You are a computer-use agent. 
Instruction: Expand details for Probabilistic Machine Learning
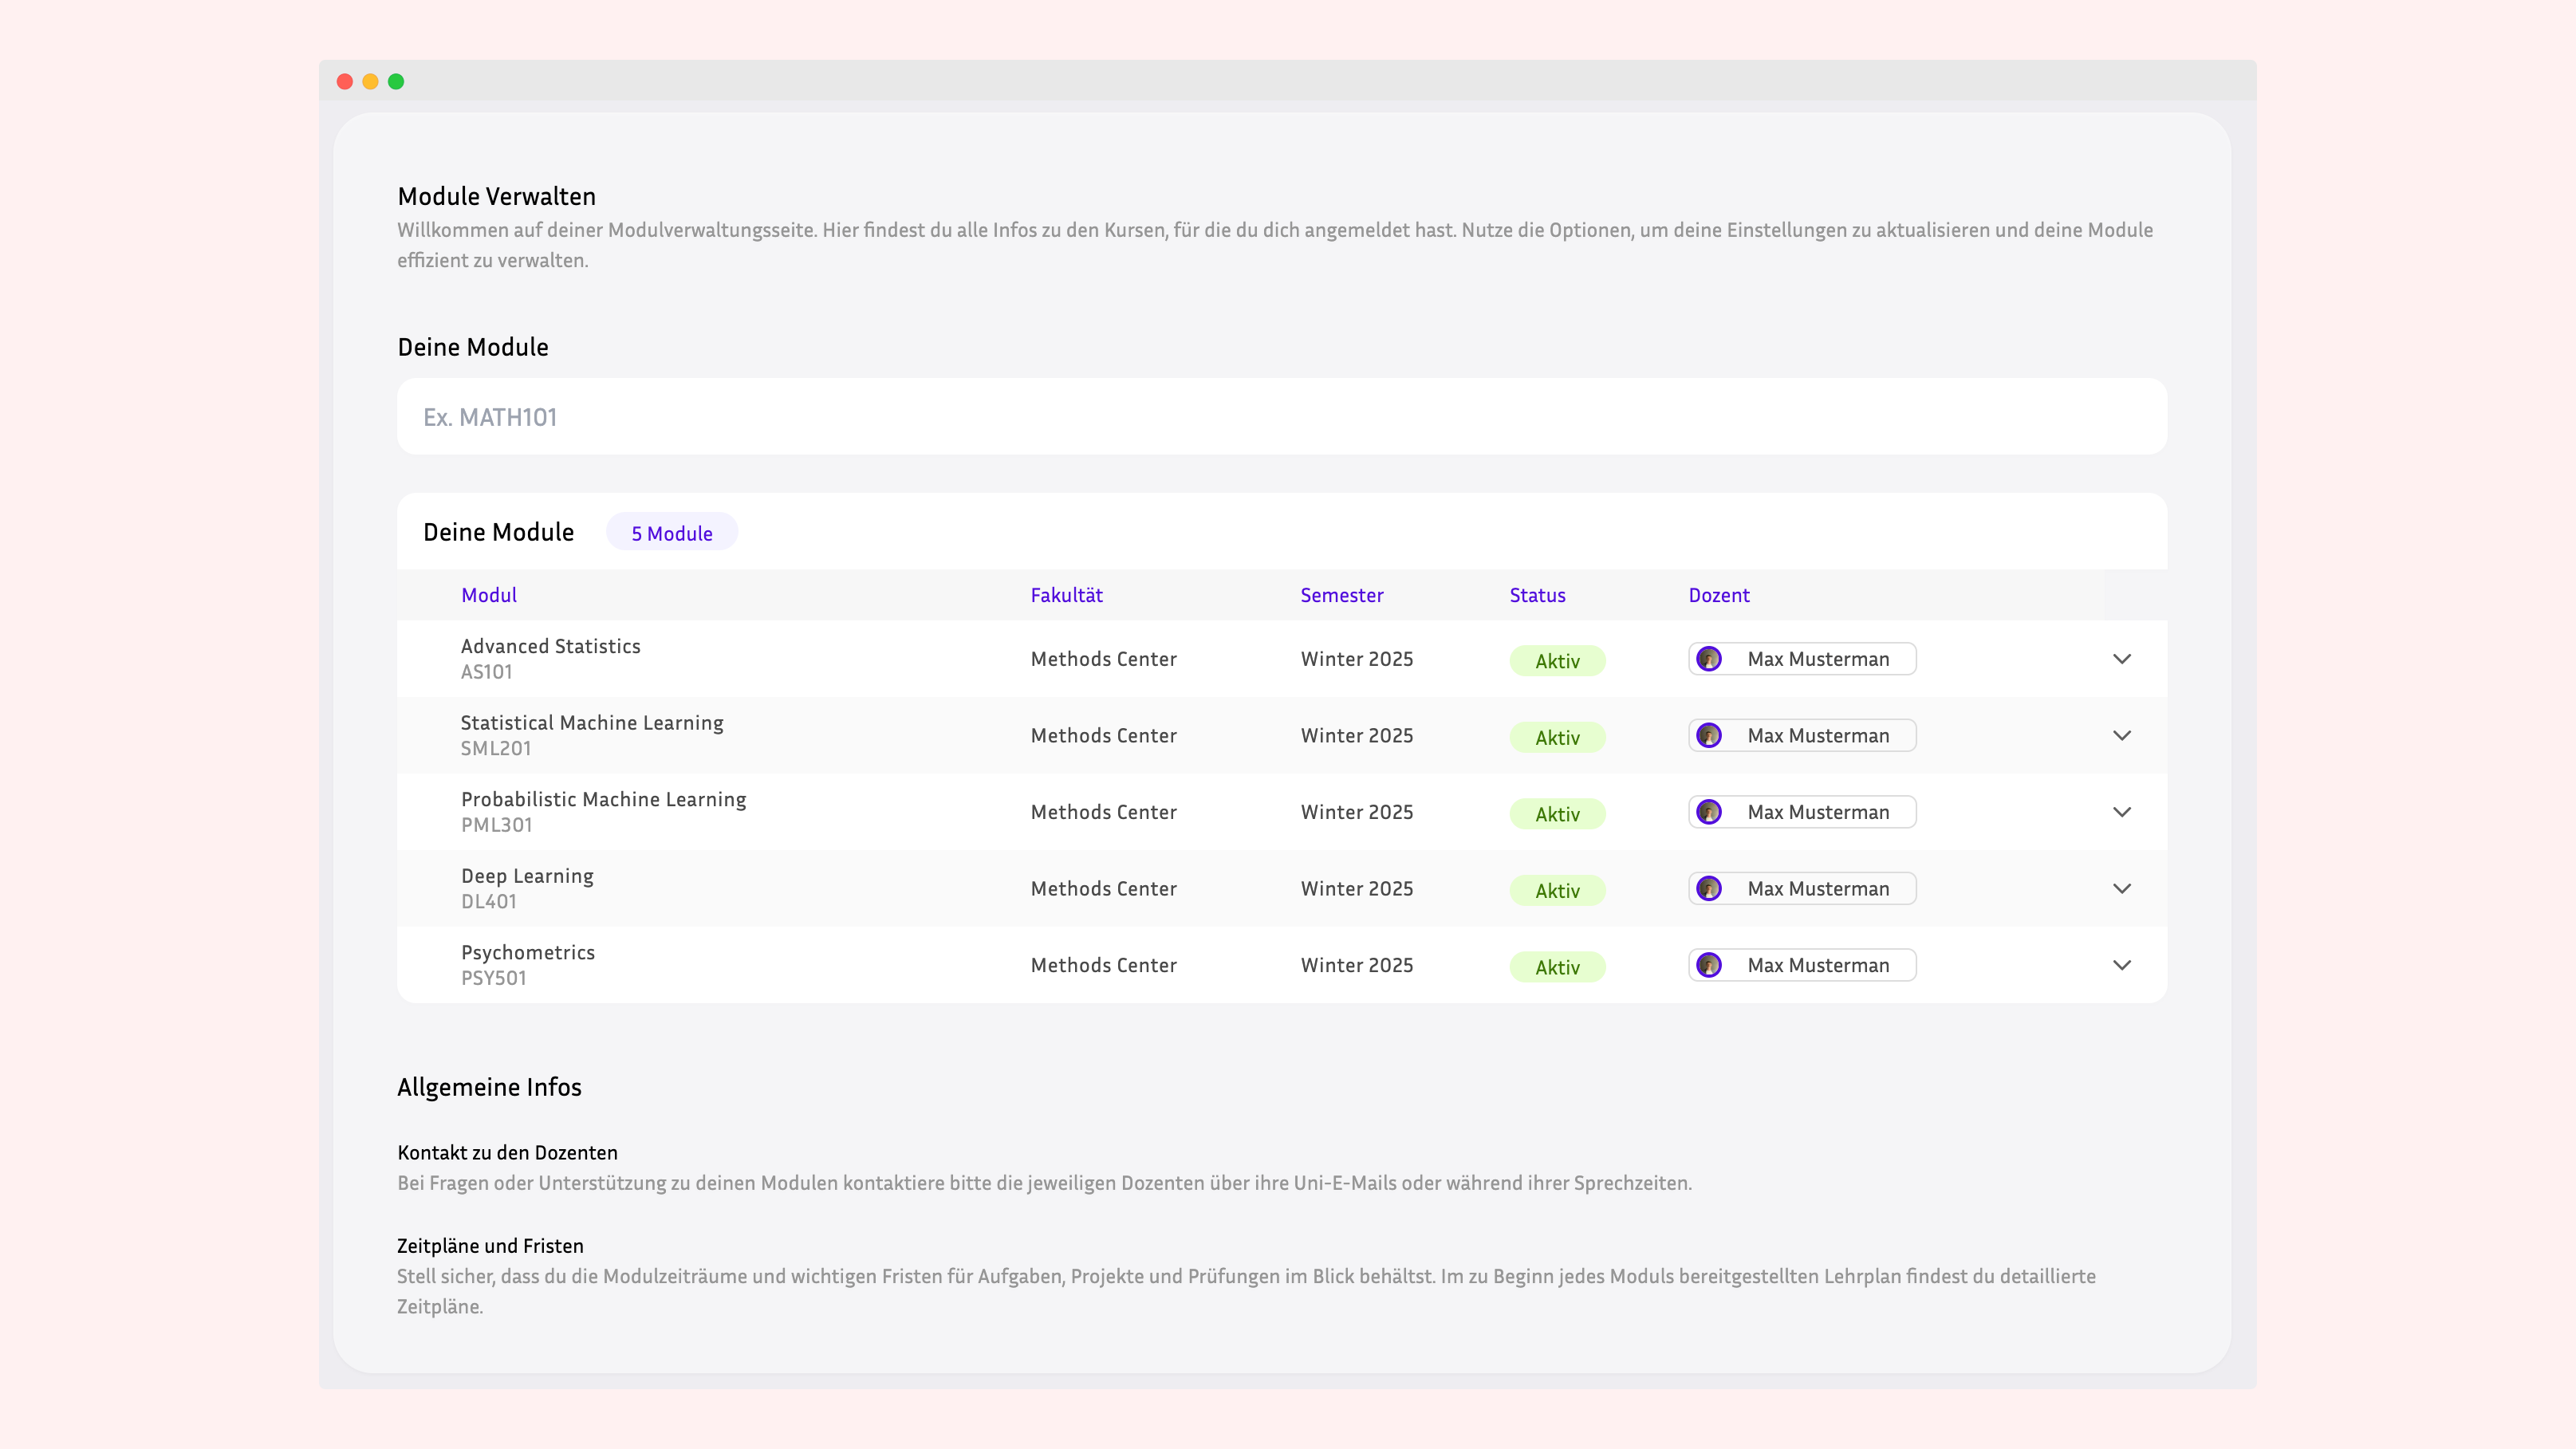tap(2122, 812)
